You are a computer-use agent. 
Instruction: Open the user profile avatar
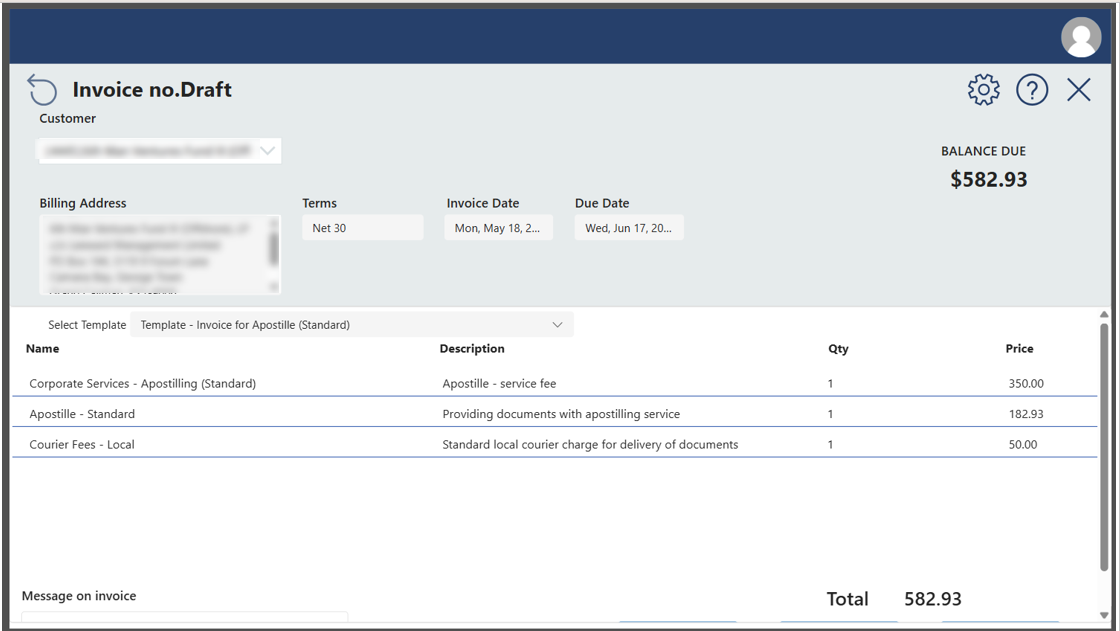point(1081,37)
